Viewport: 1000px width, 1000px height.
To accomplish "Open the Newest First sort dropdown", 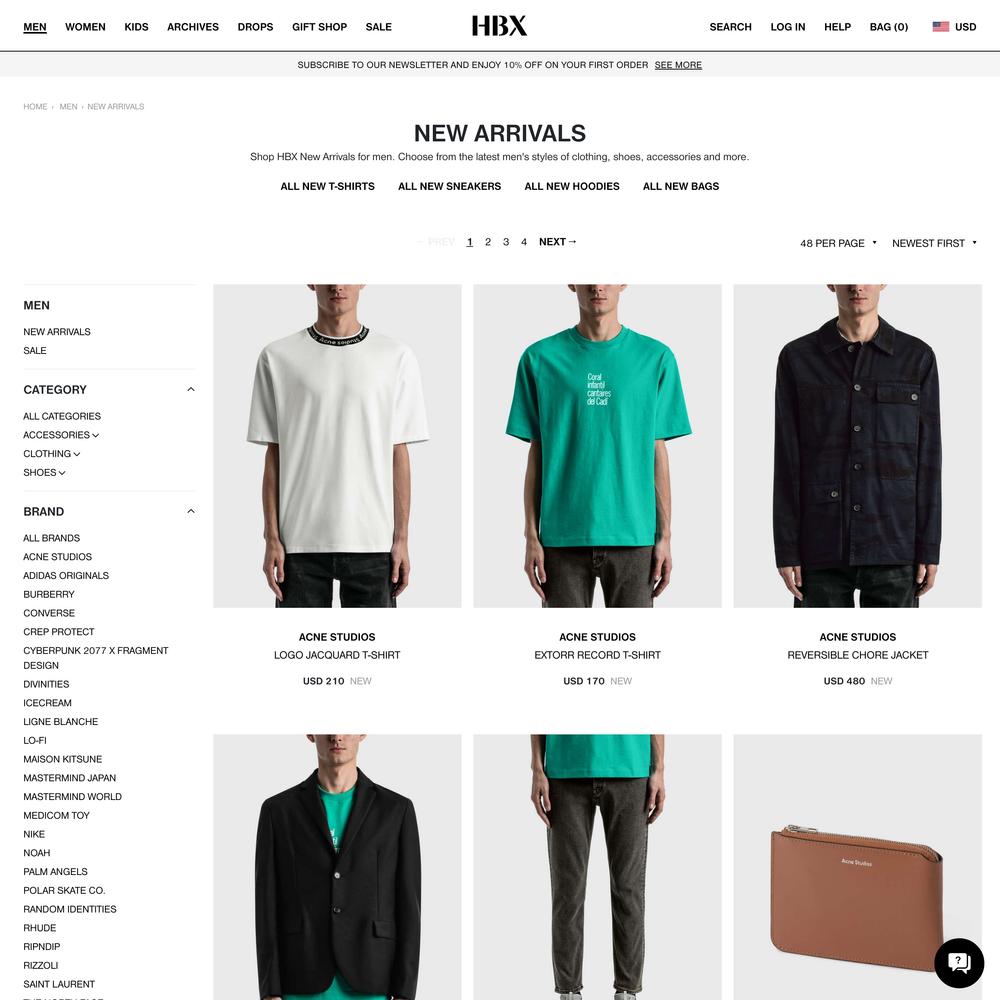I will 934,243.
